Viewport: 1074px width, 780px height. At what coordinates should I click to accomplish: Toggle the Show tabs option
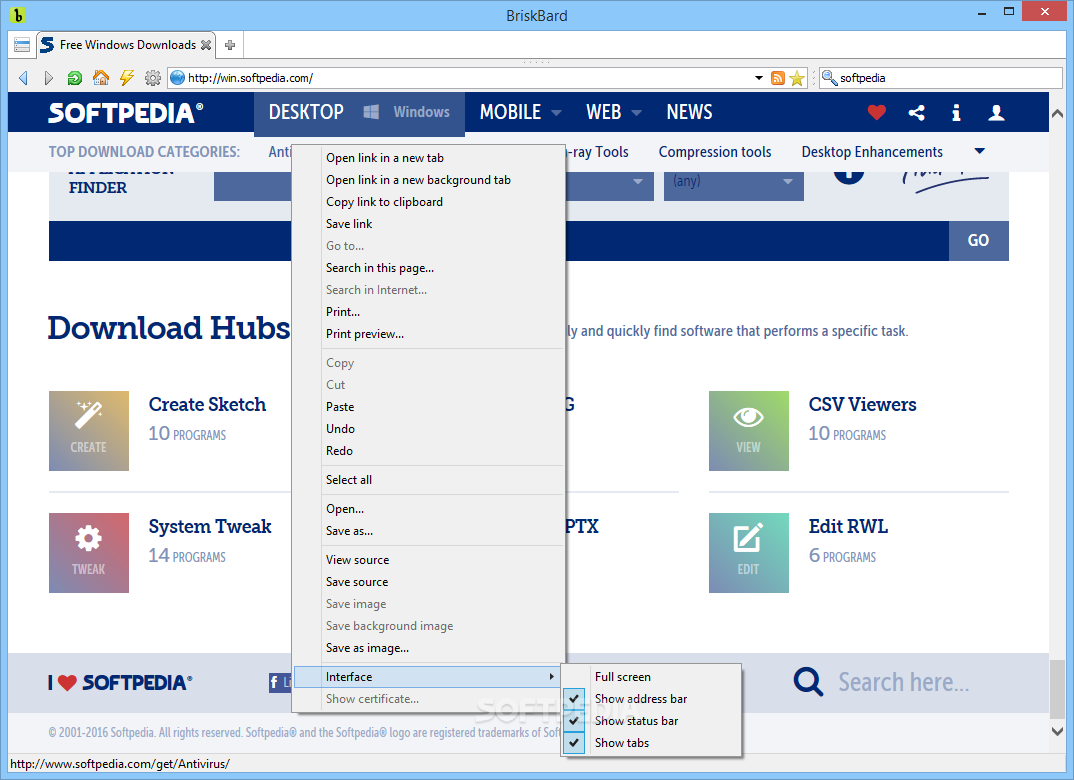click(651, 742)
